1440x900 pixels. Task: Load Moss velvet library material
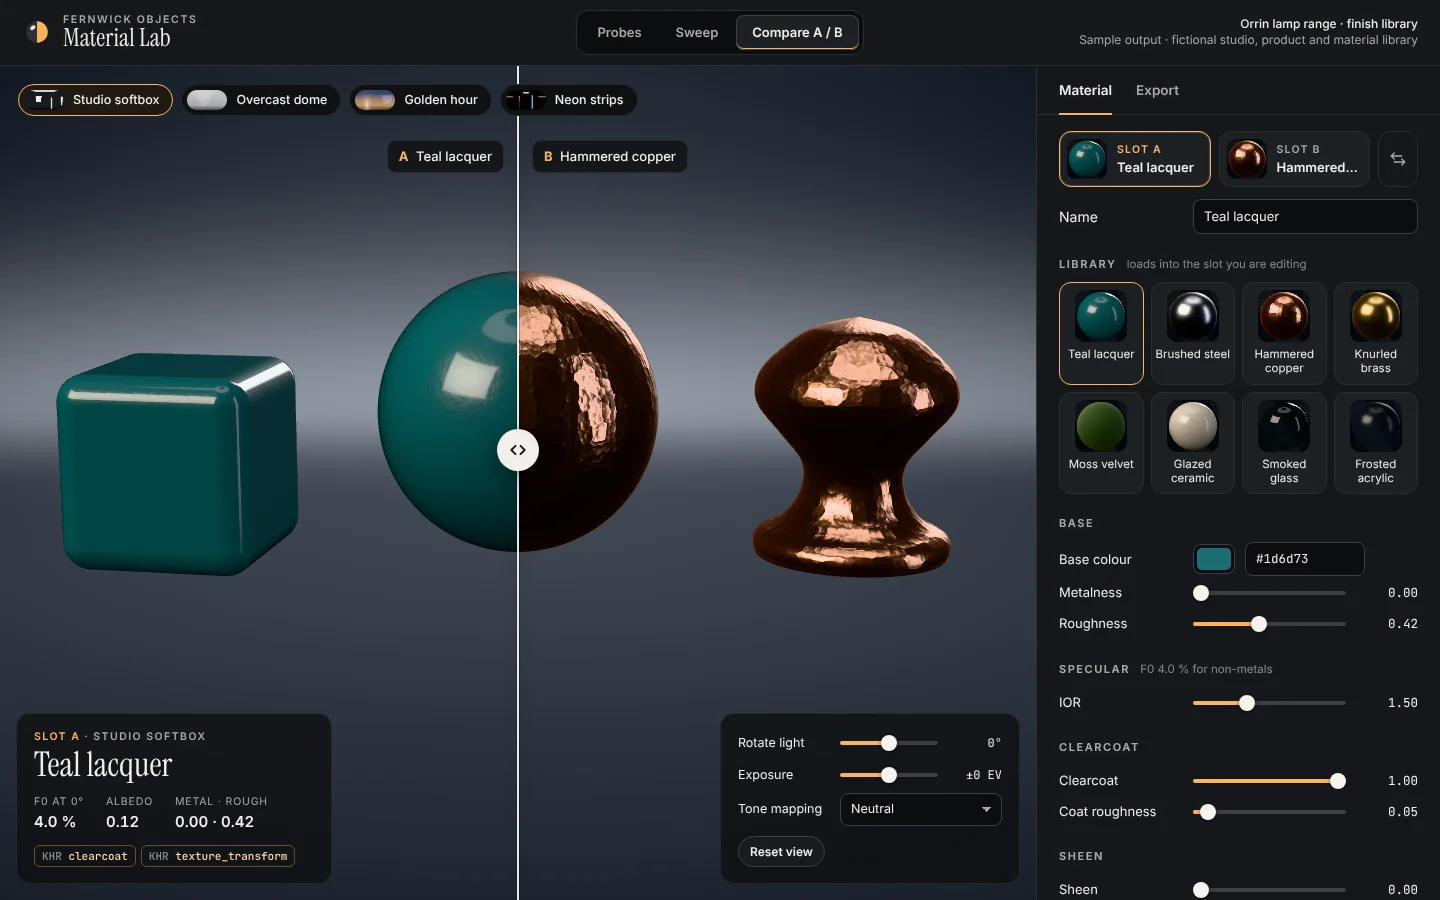1101,443
